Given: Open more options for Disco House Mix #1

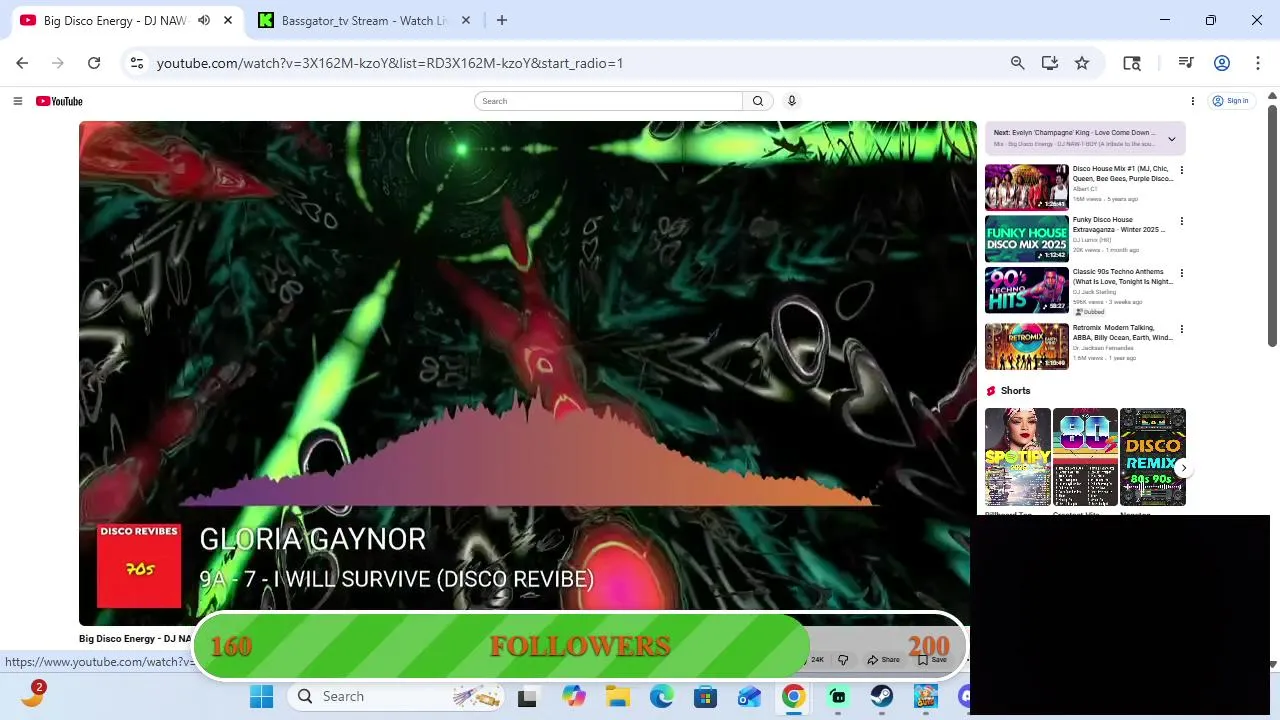Looking at the screenshot, I should [x=1182, y=170].
